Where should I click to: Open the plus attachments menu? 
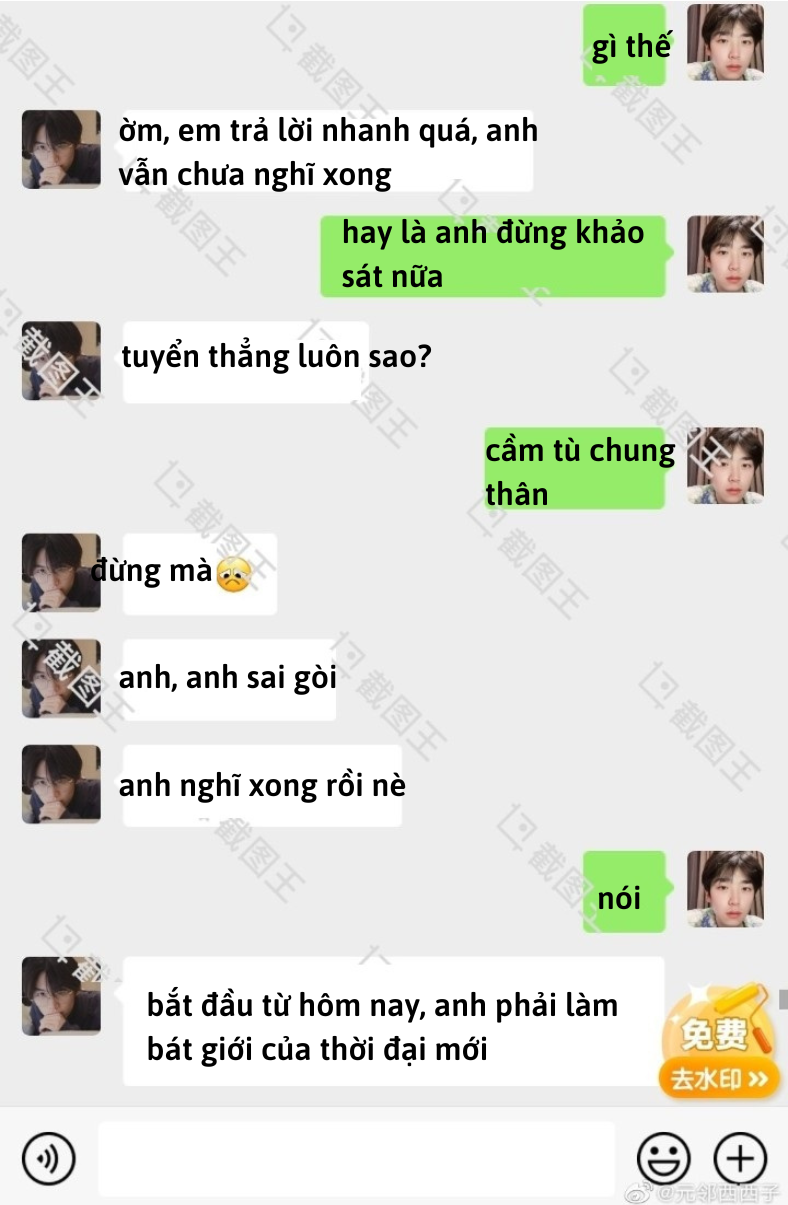point(740,1159)
